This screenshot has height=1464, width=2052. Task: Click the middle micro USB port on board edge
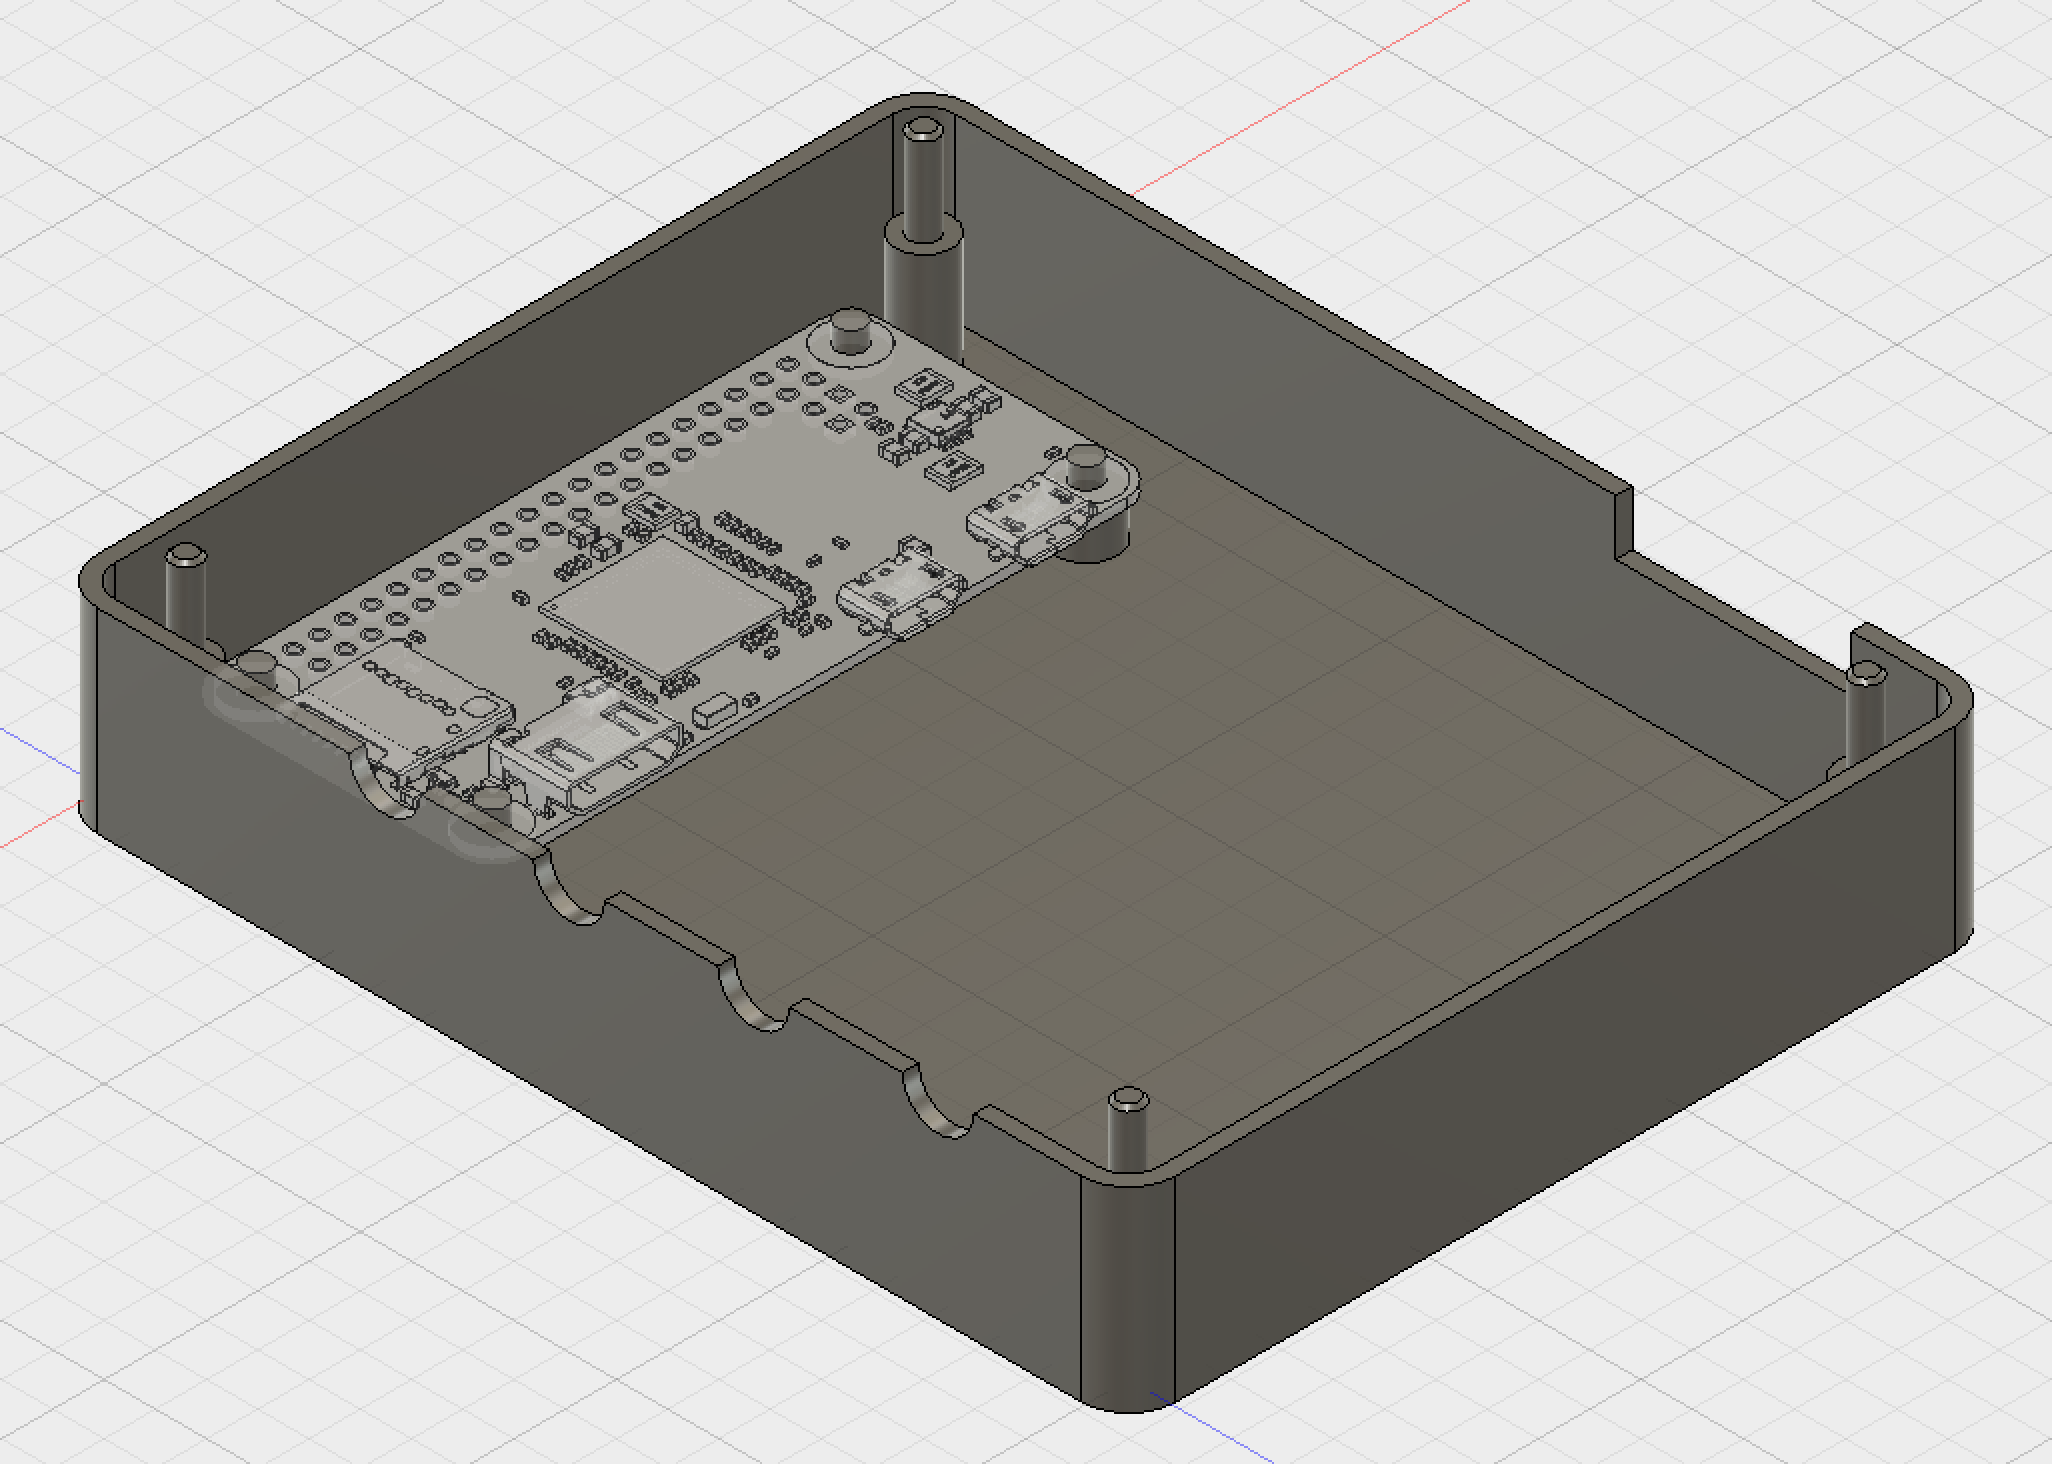(x=901, y=591)
